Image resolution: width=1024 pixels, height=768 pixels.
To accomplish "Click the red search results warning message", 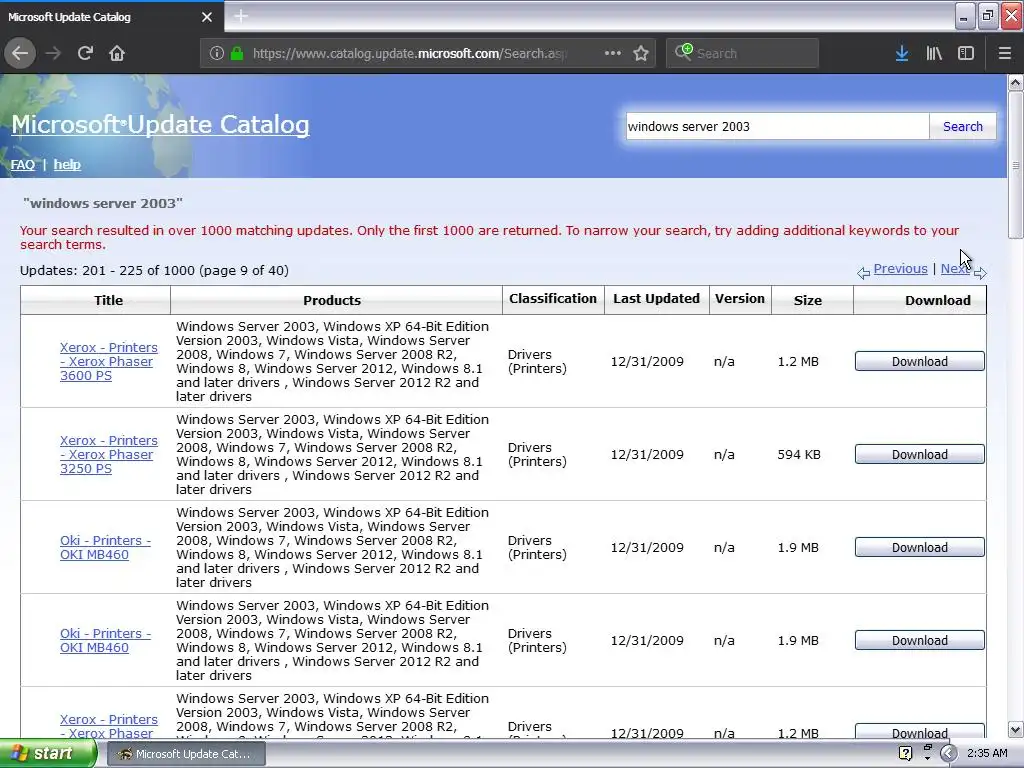I will [x=489, y=237].
